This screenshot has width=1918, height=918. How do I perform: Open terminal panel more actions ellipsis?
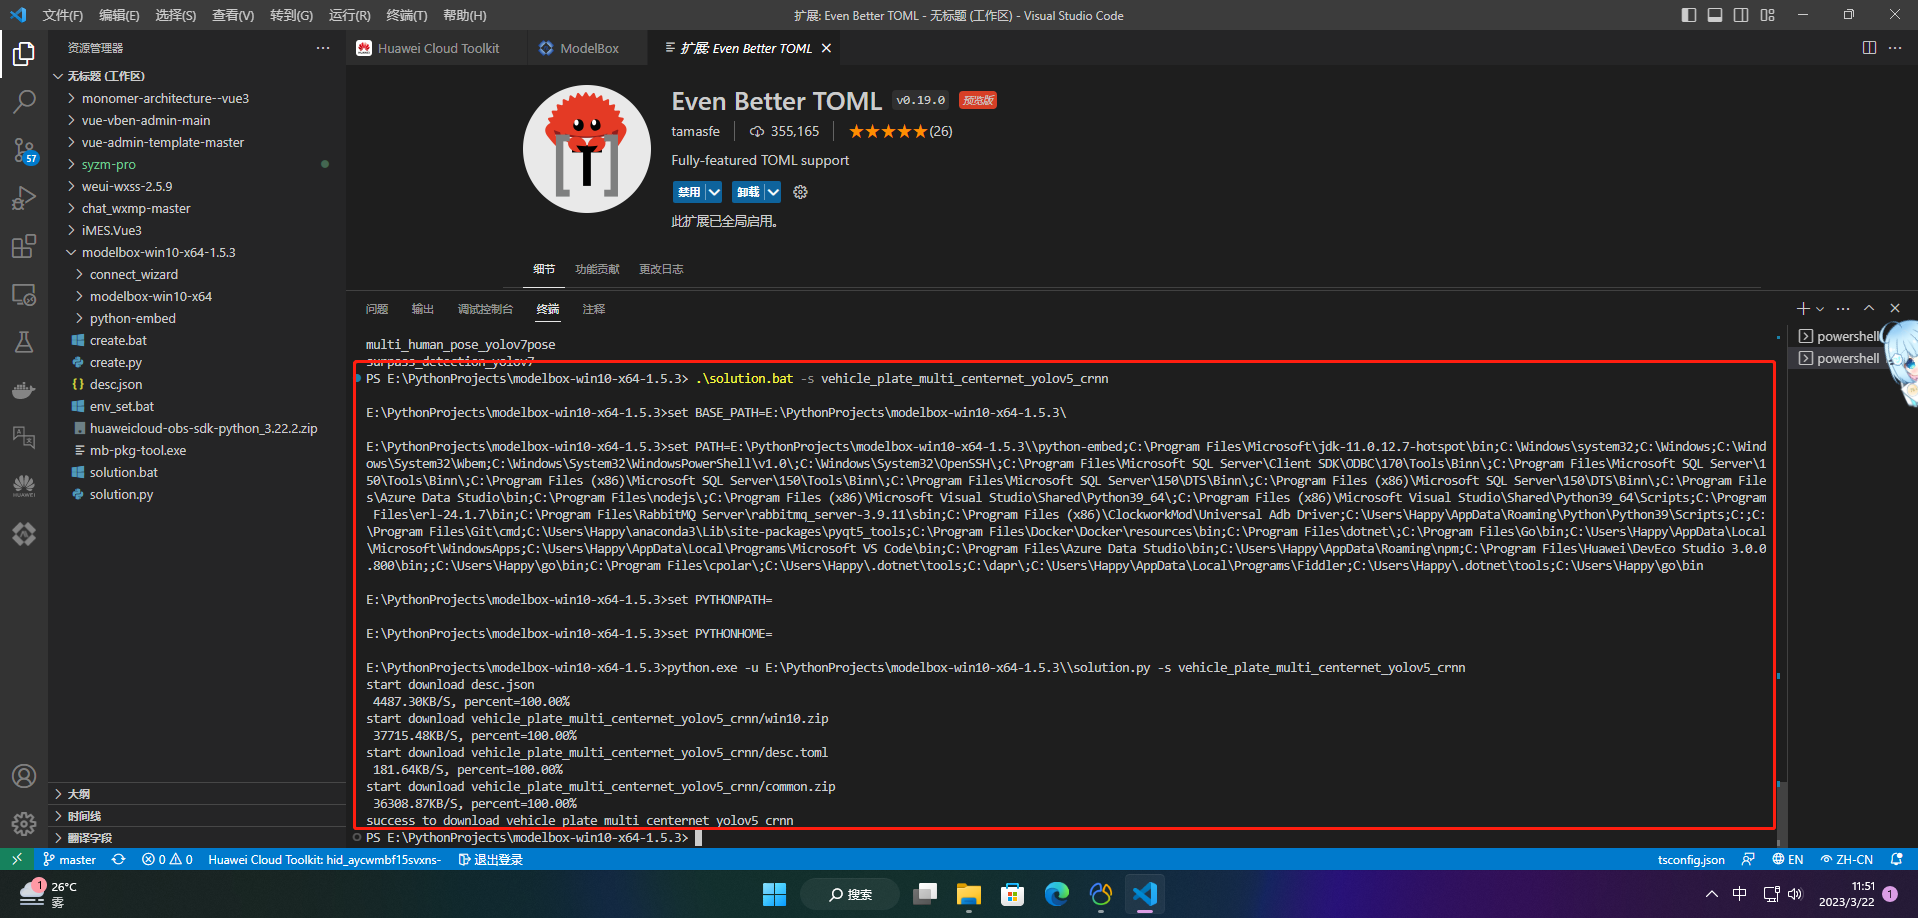point(1843,308)
